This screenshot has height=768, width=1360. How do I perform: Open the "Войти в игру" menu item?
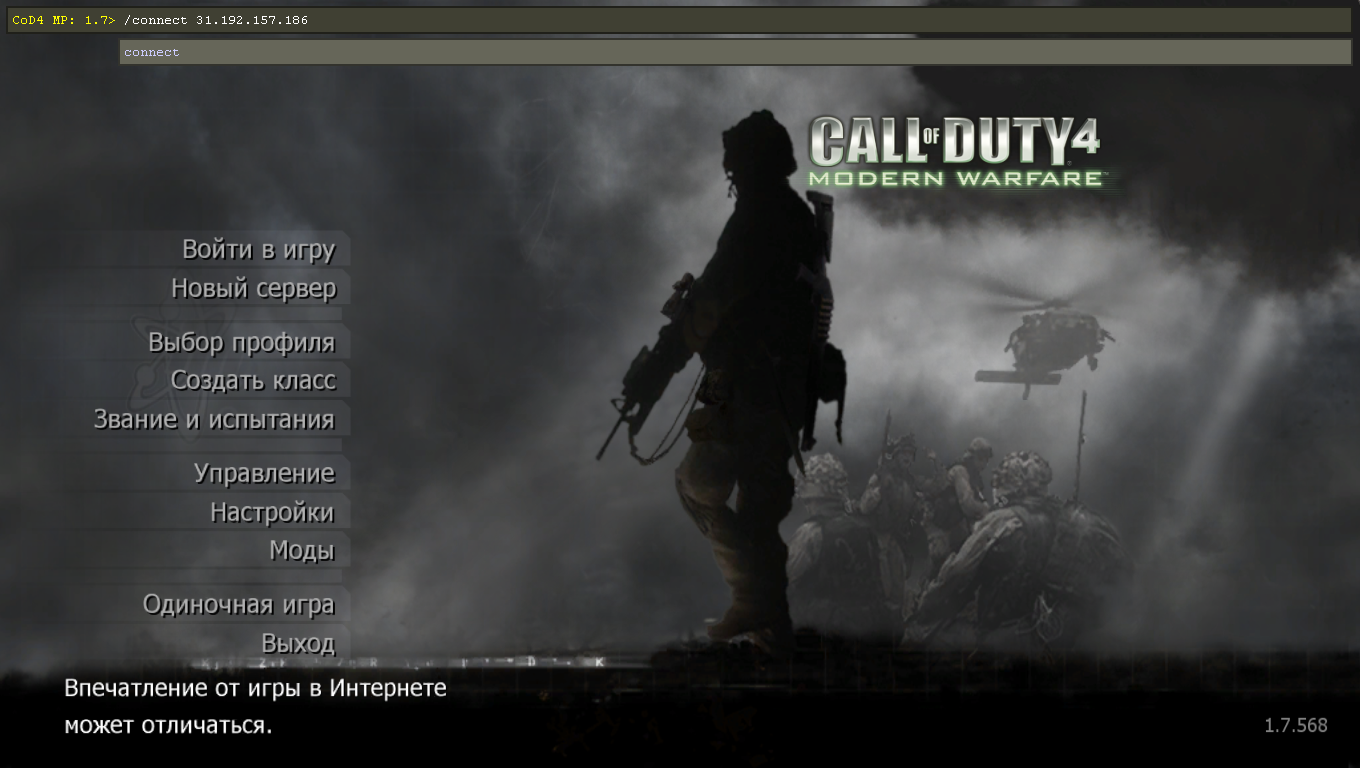tap(258, 249)
